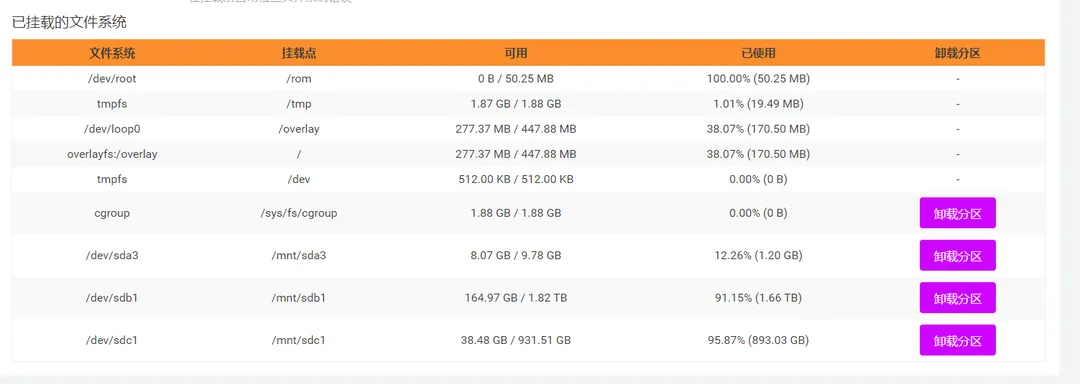
Task: Click the 卸载分区 column header
Action: pos(957,53)
